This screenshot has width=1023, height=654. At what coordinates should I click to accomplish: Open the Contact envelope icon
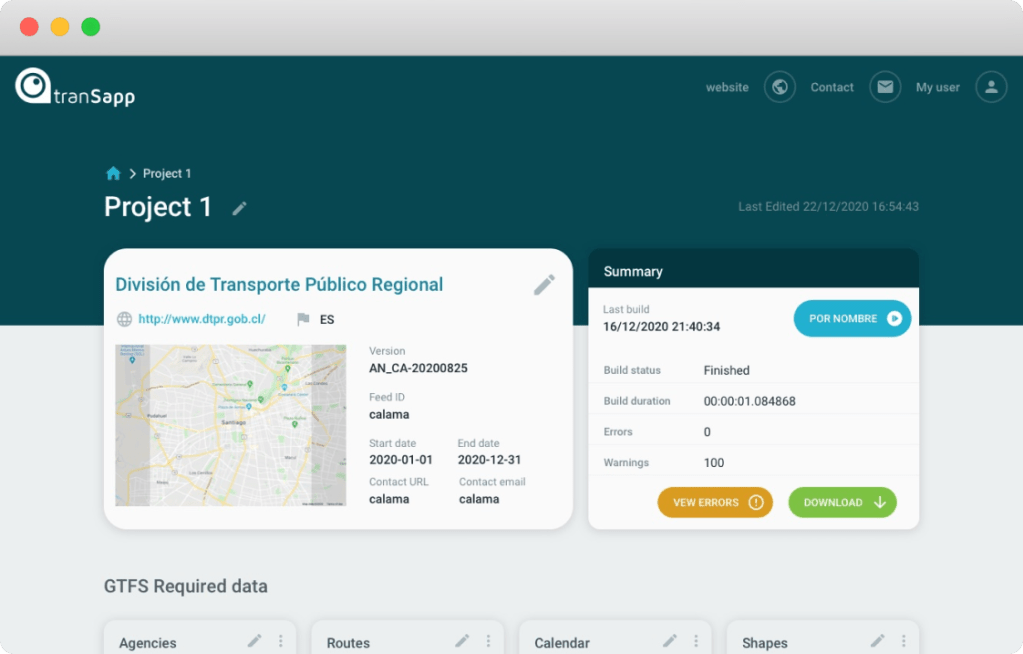(884, 87)
